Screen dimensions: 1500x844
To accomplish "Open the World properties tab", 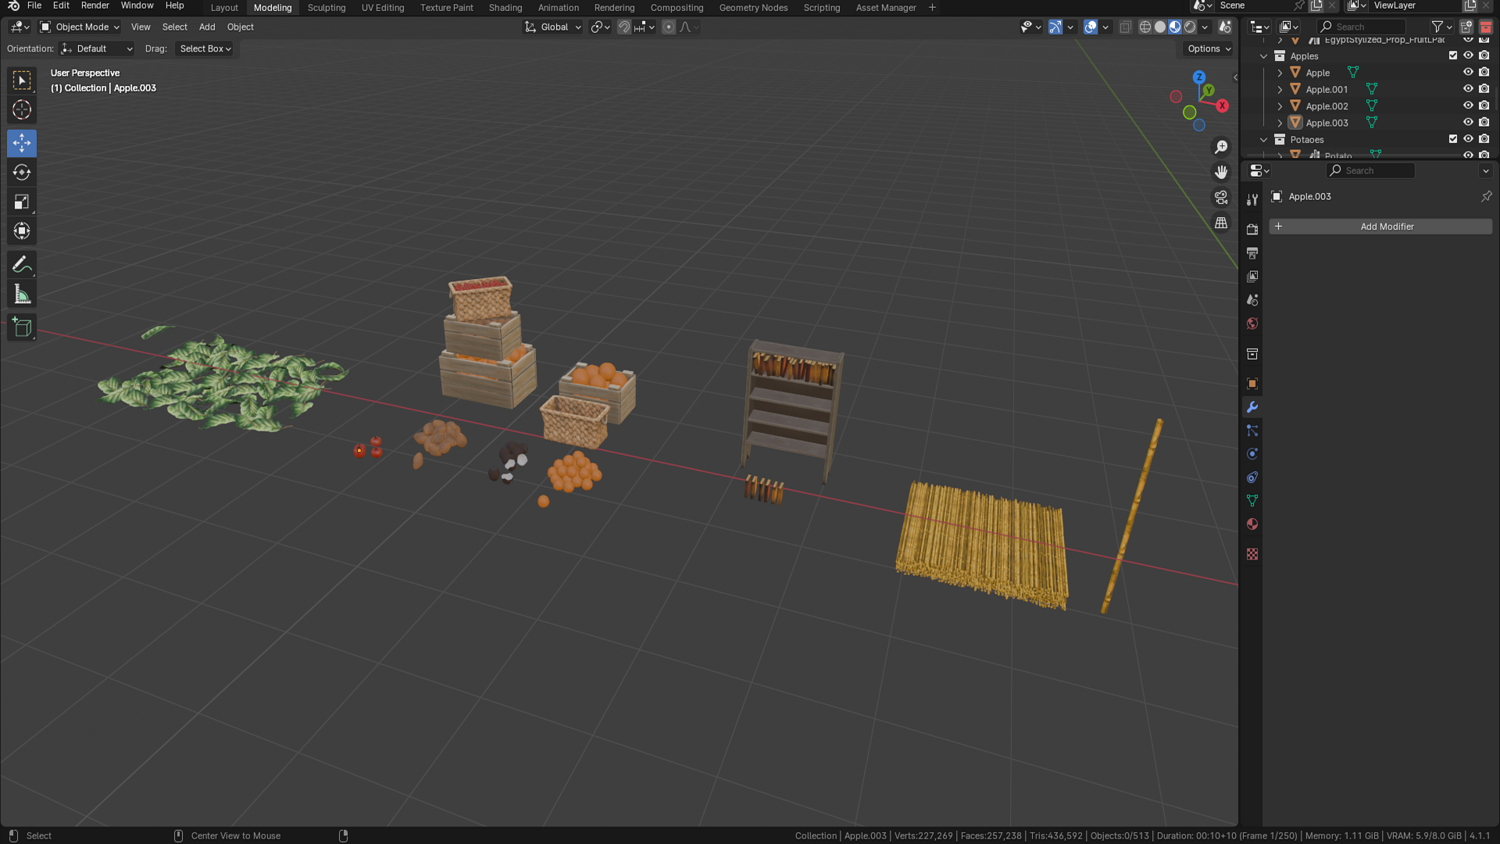I will click(x=1252, y=324).
